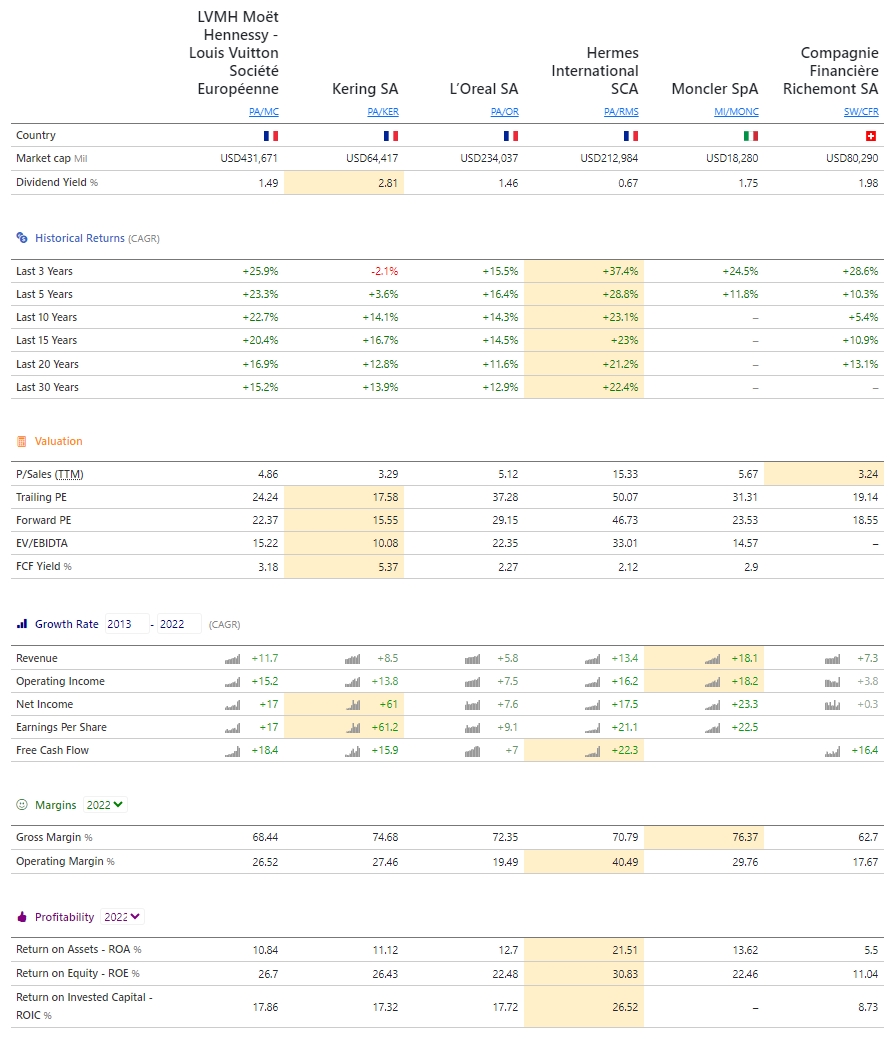Click Kering Net Income sparkline chart

click(352, 705)
